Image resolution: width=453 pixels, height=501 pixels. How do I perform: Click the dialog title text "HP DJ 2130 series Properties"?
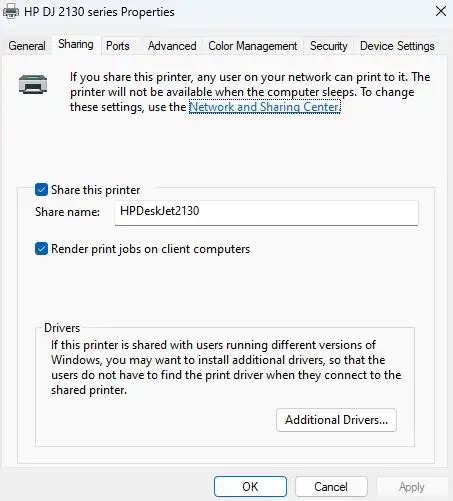99,12
